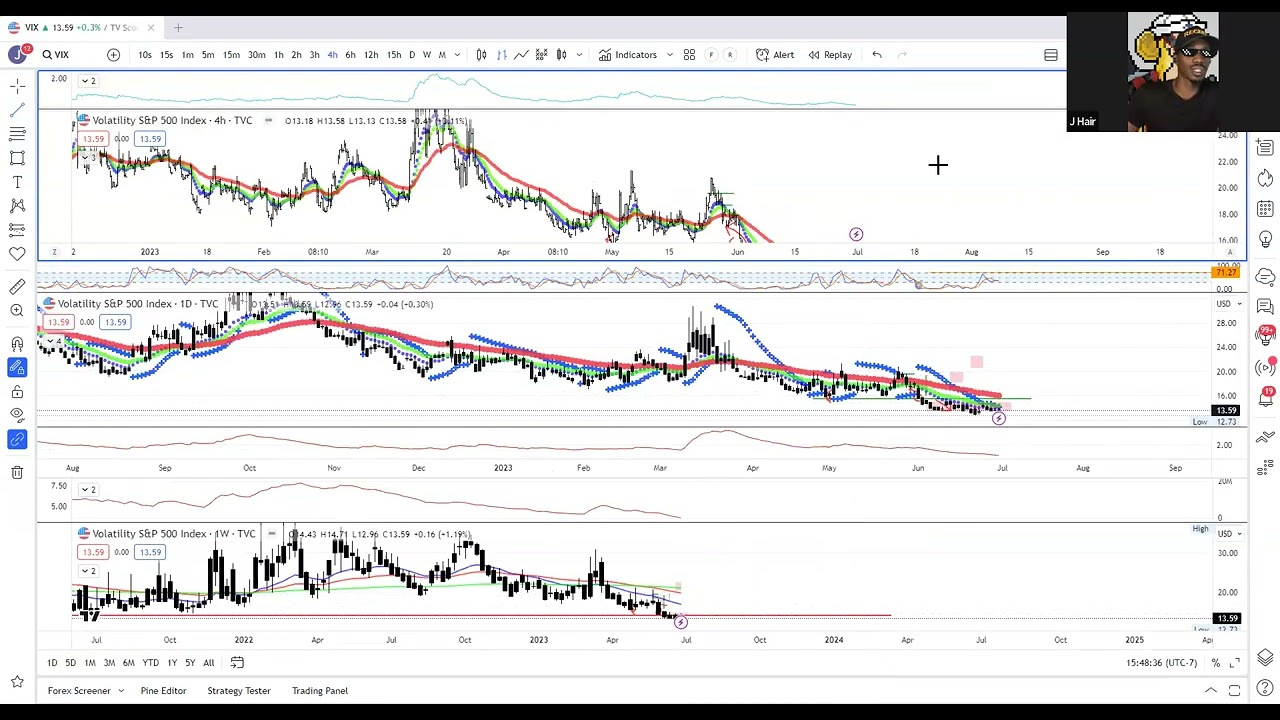Screen dimensions: 1280x720
Task: Select the text annotation tool
Action: tap(17, 182)
